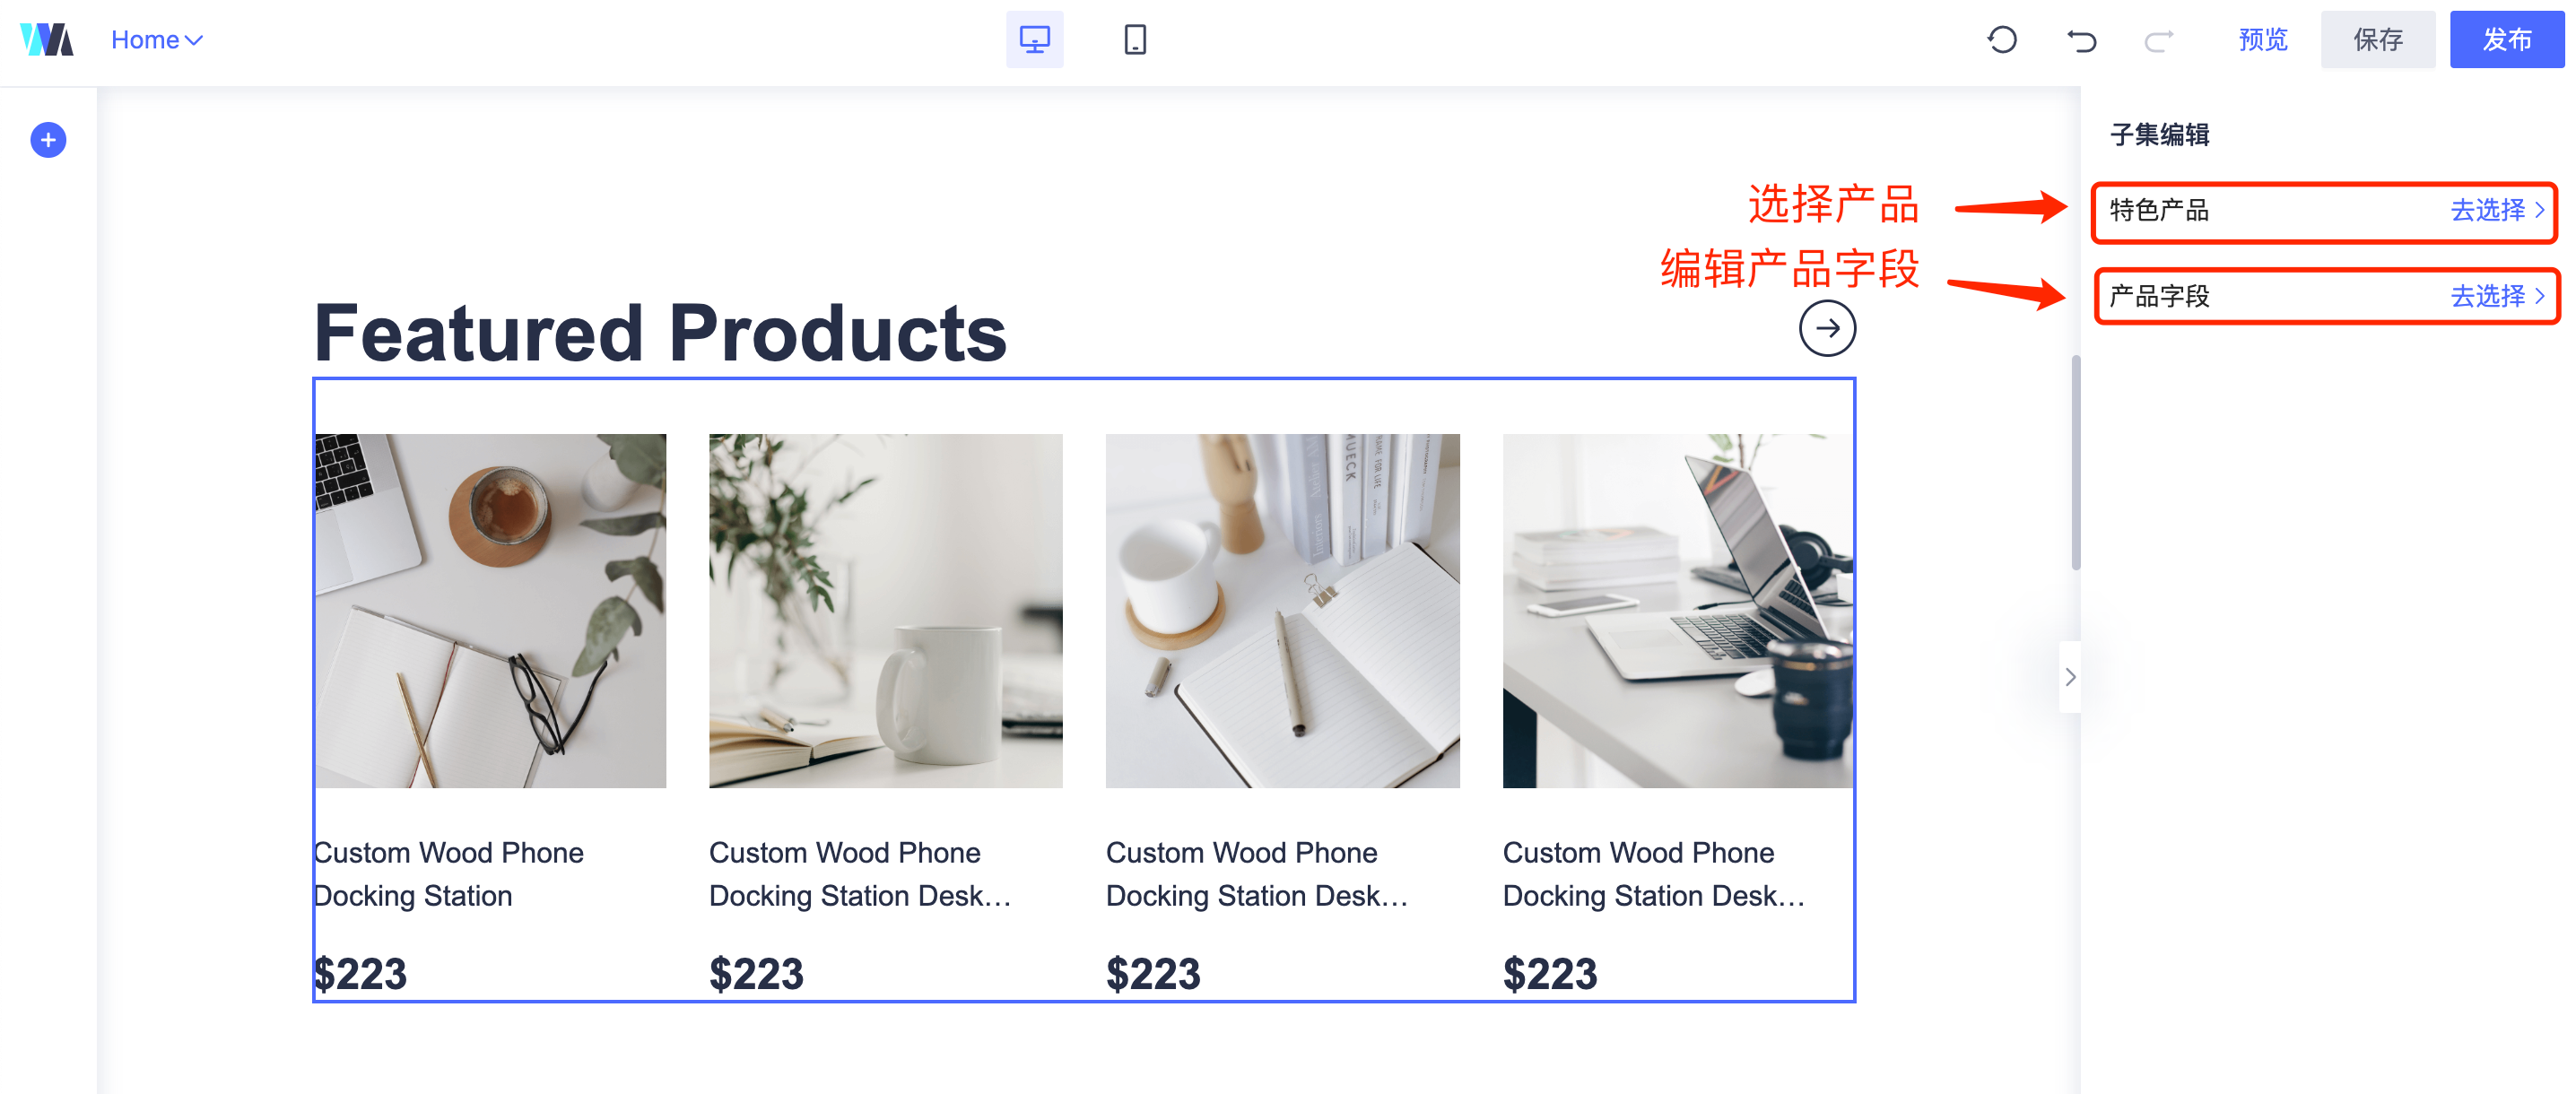Image resolution: width=2576 pixels, height=1094 pixels.
Task: Save the page with 保存 button
Action: [2377, 40]
